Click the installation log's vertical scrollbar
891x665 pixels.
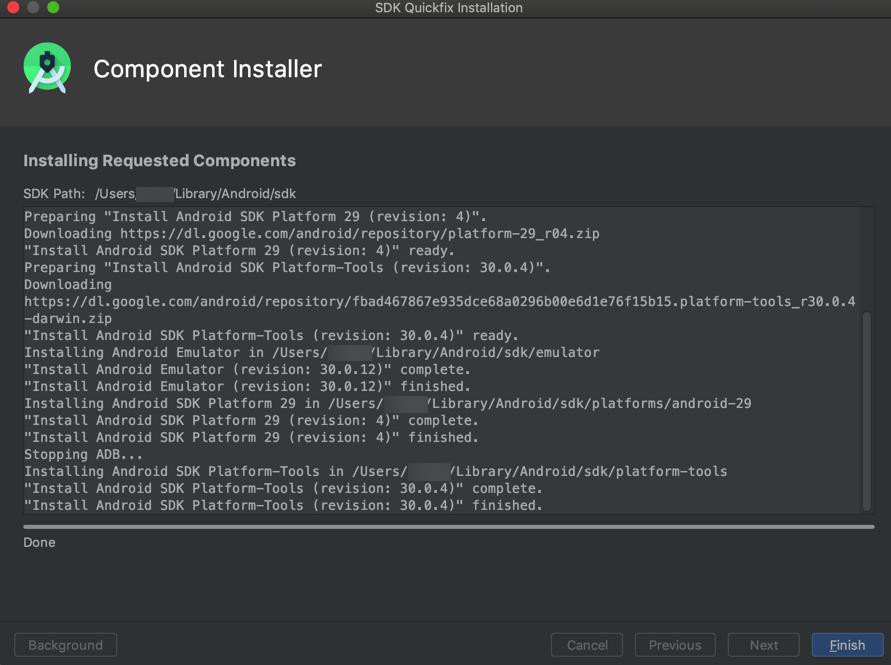tap(867, 411)
